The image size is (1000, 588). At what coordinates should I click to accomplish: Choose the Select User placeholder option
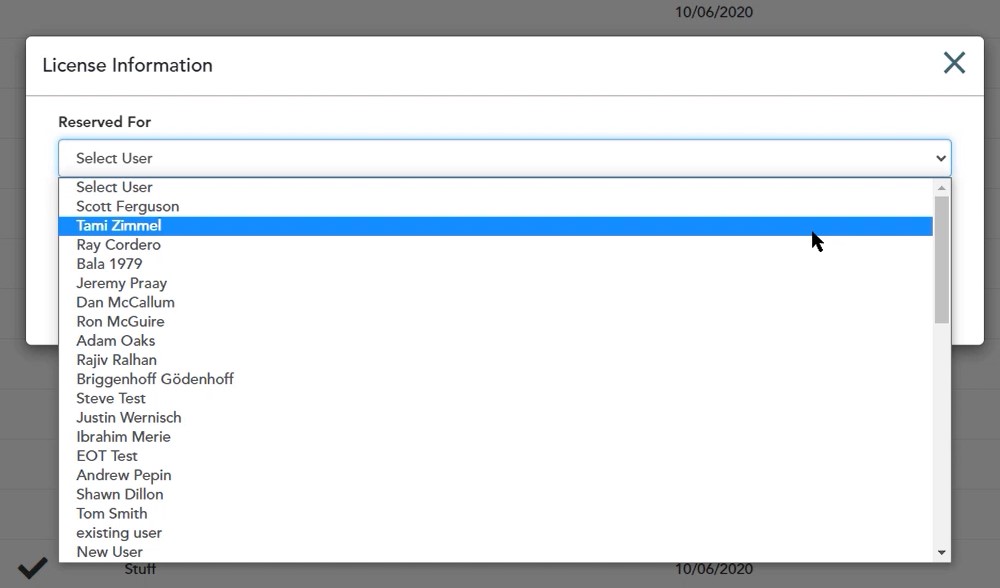tap(496, 187)
